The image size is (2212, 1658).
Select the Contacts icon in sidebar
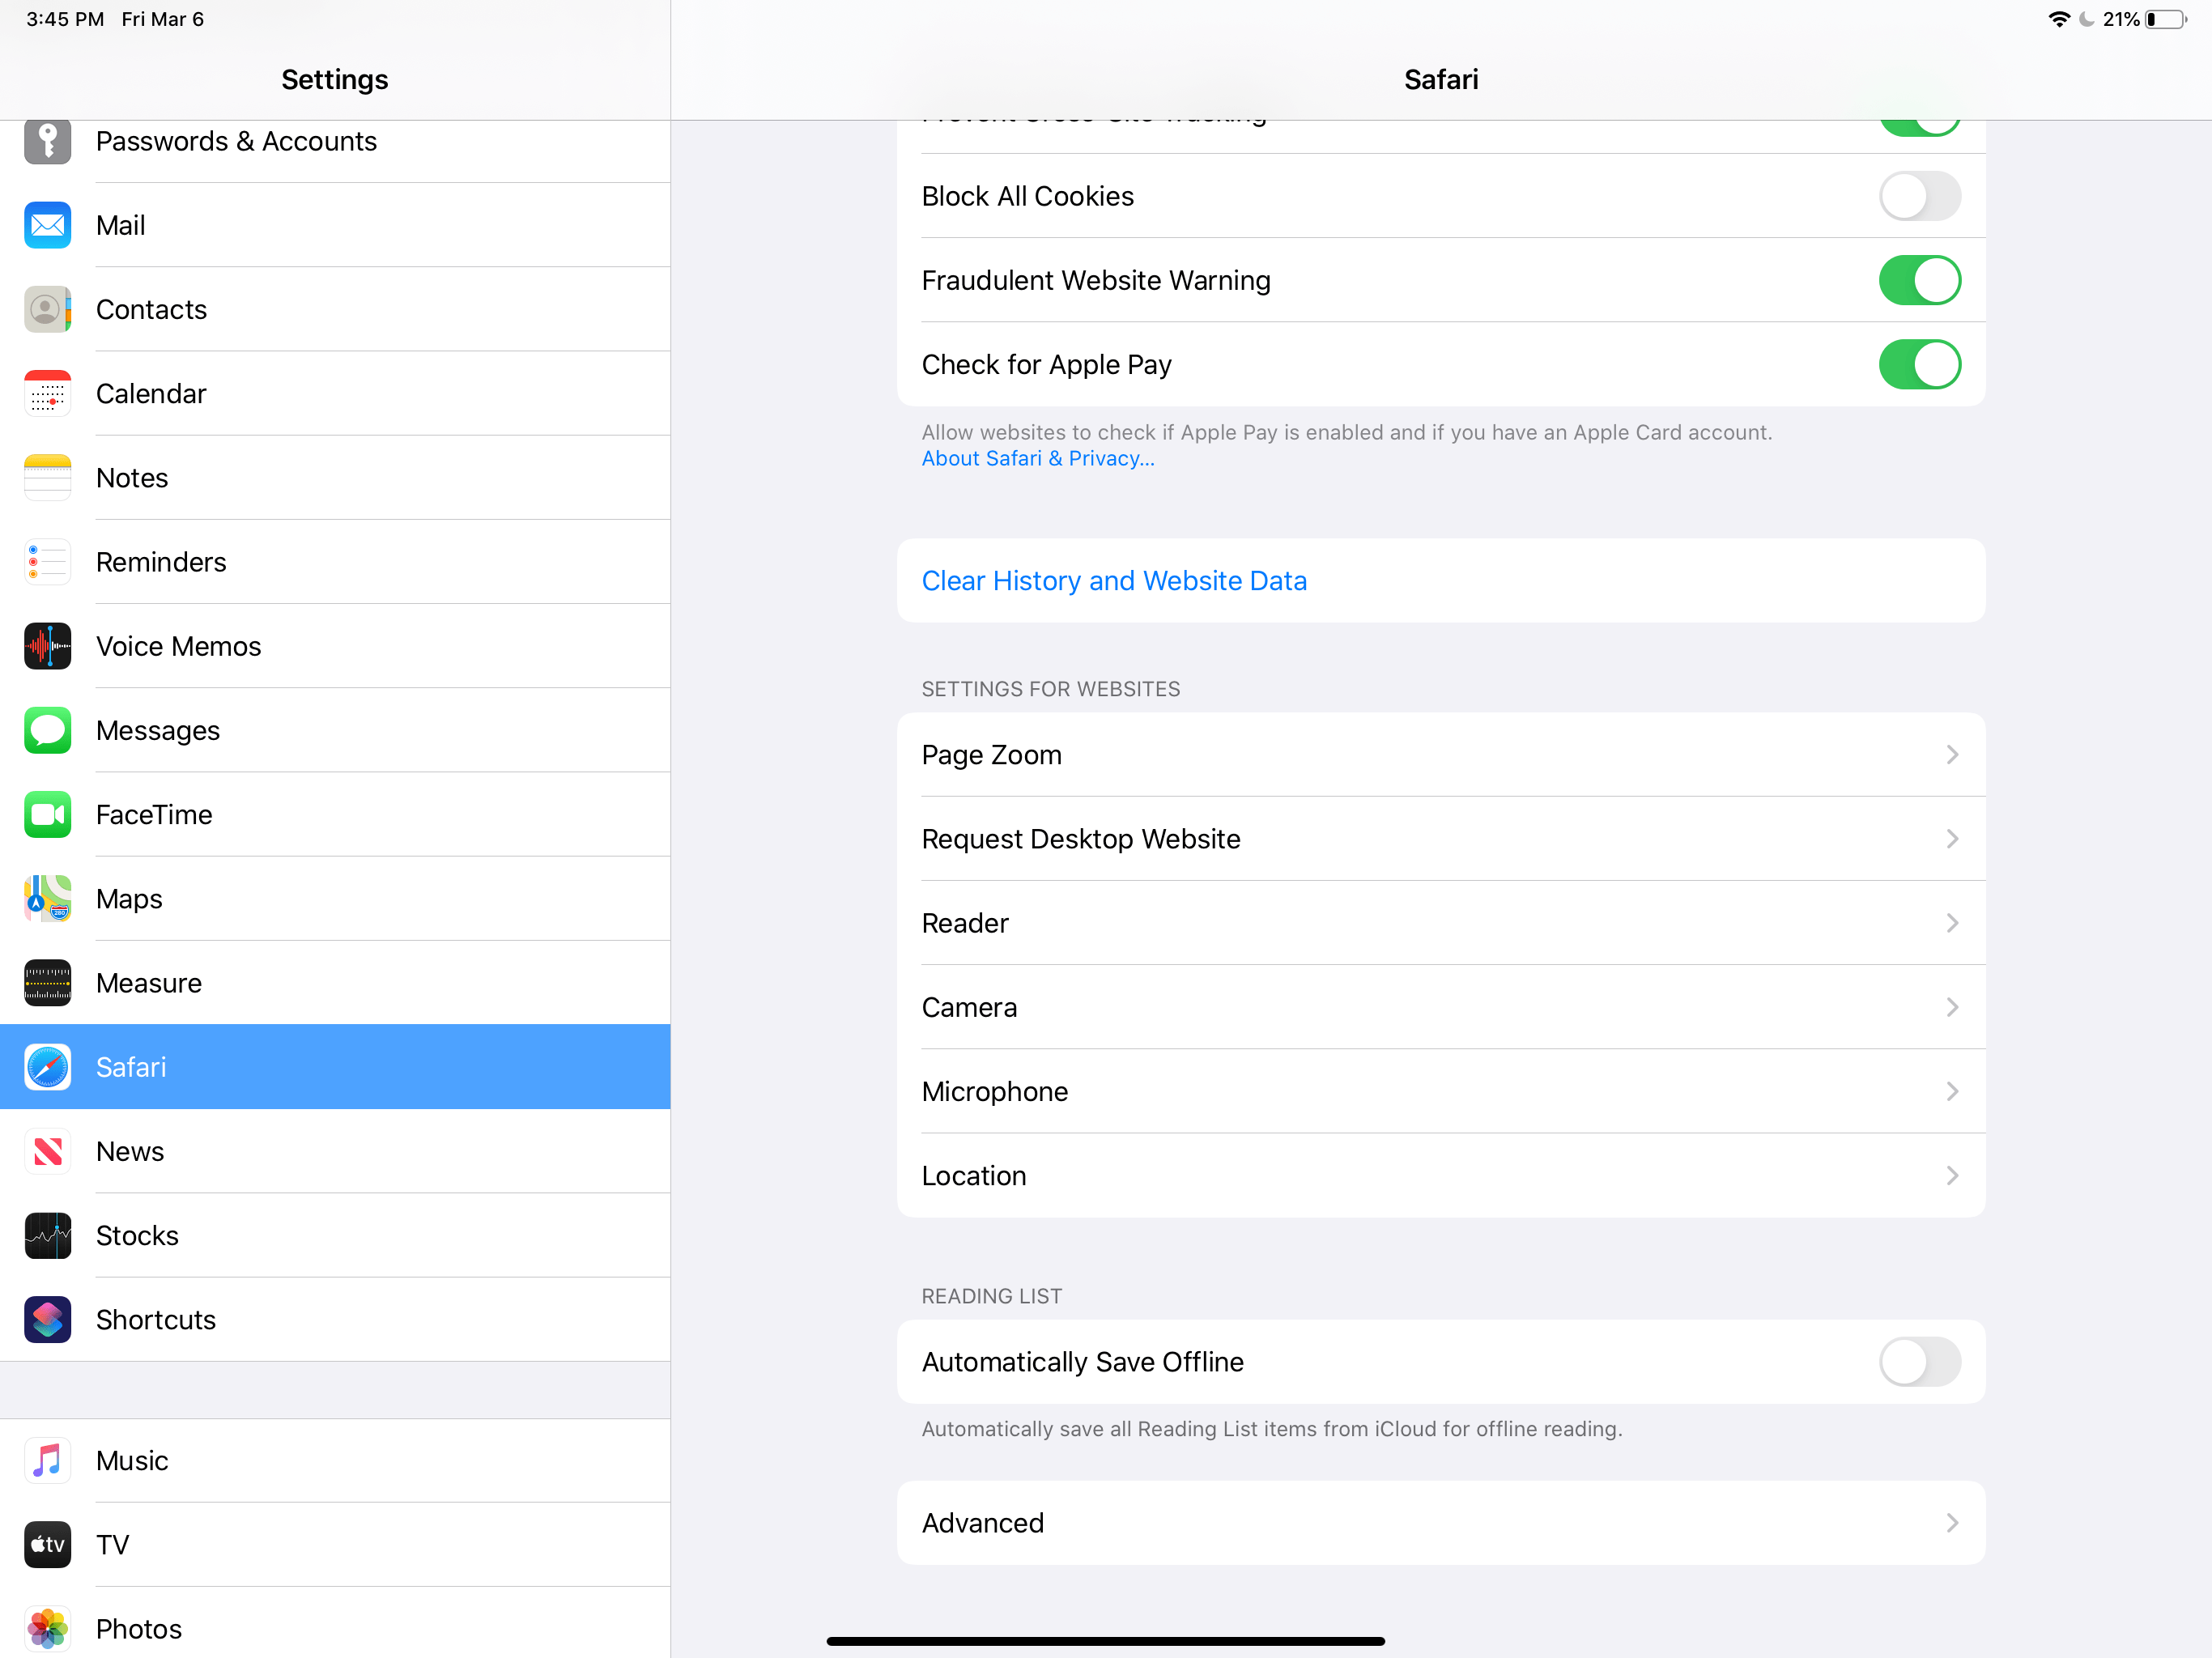click(x=47, y=309)
